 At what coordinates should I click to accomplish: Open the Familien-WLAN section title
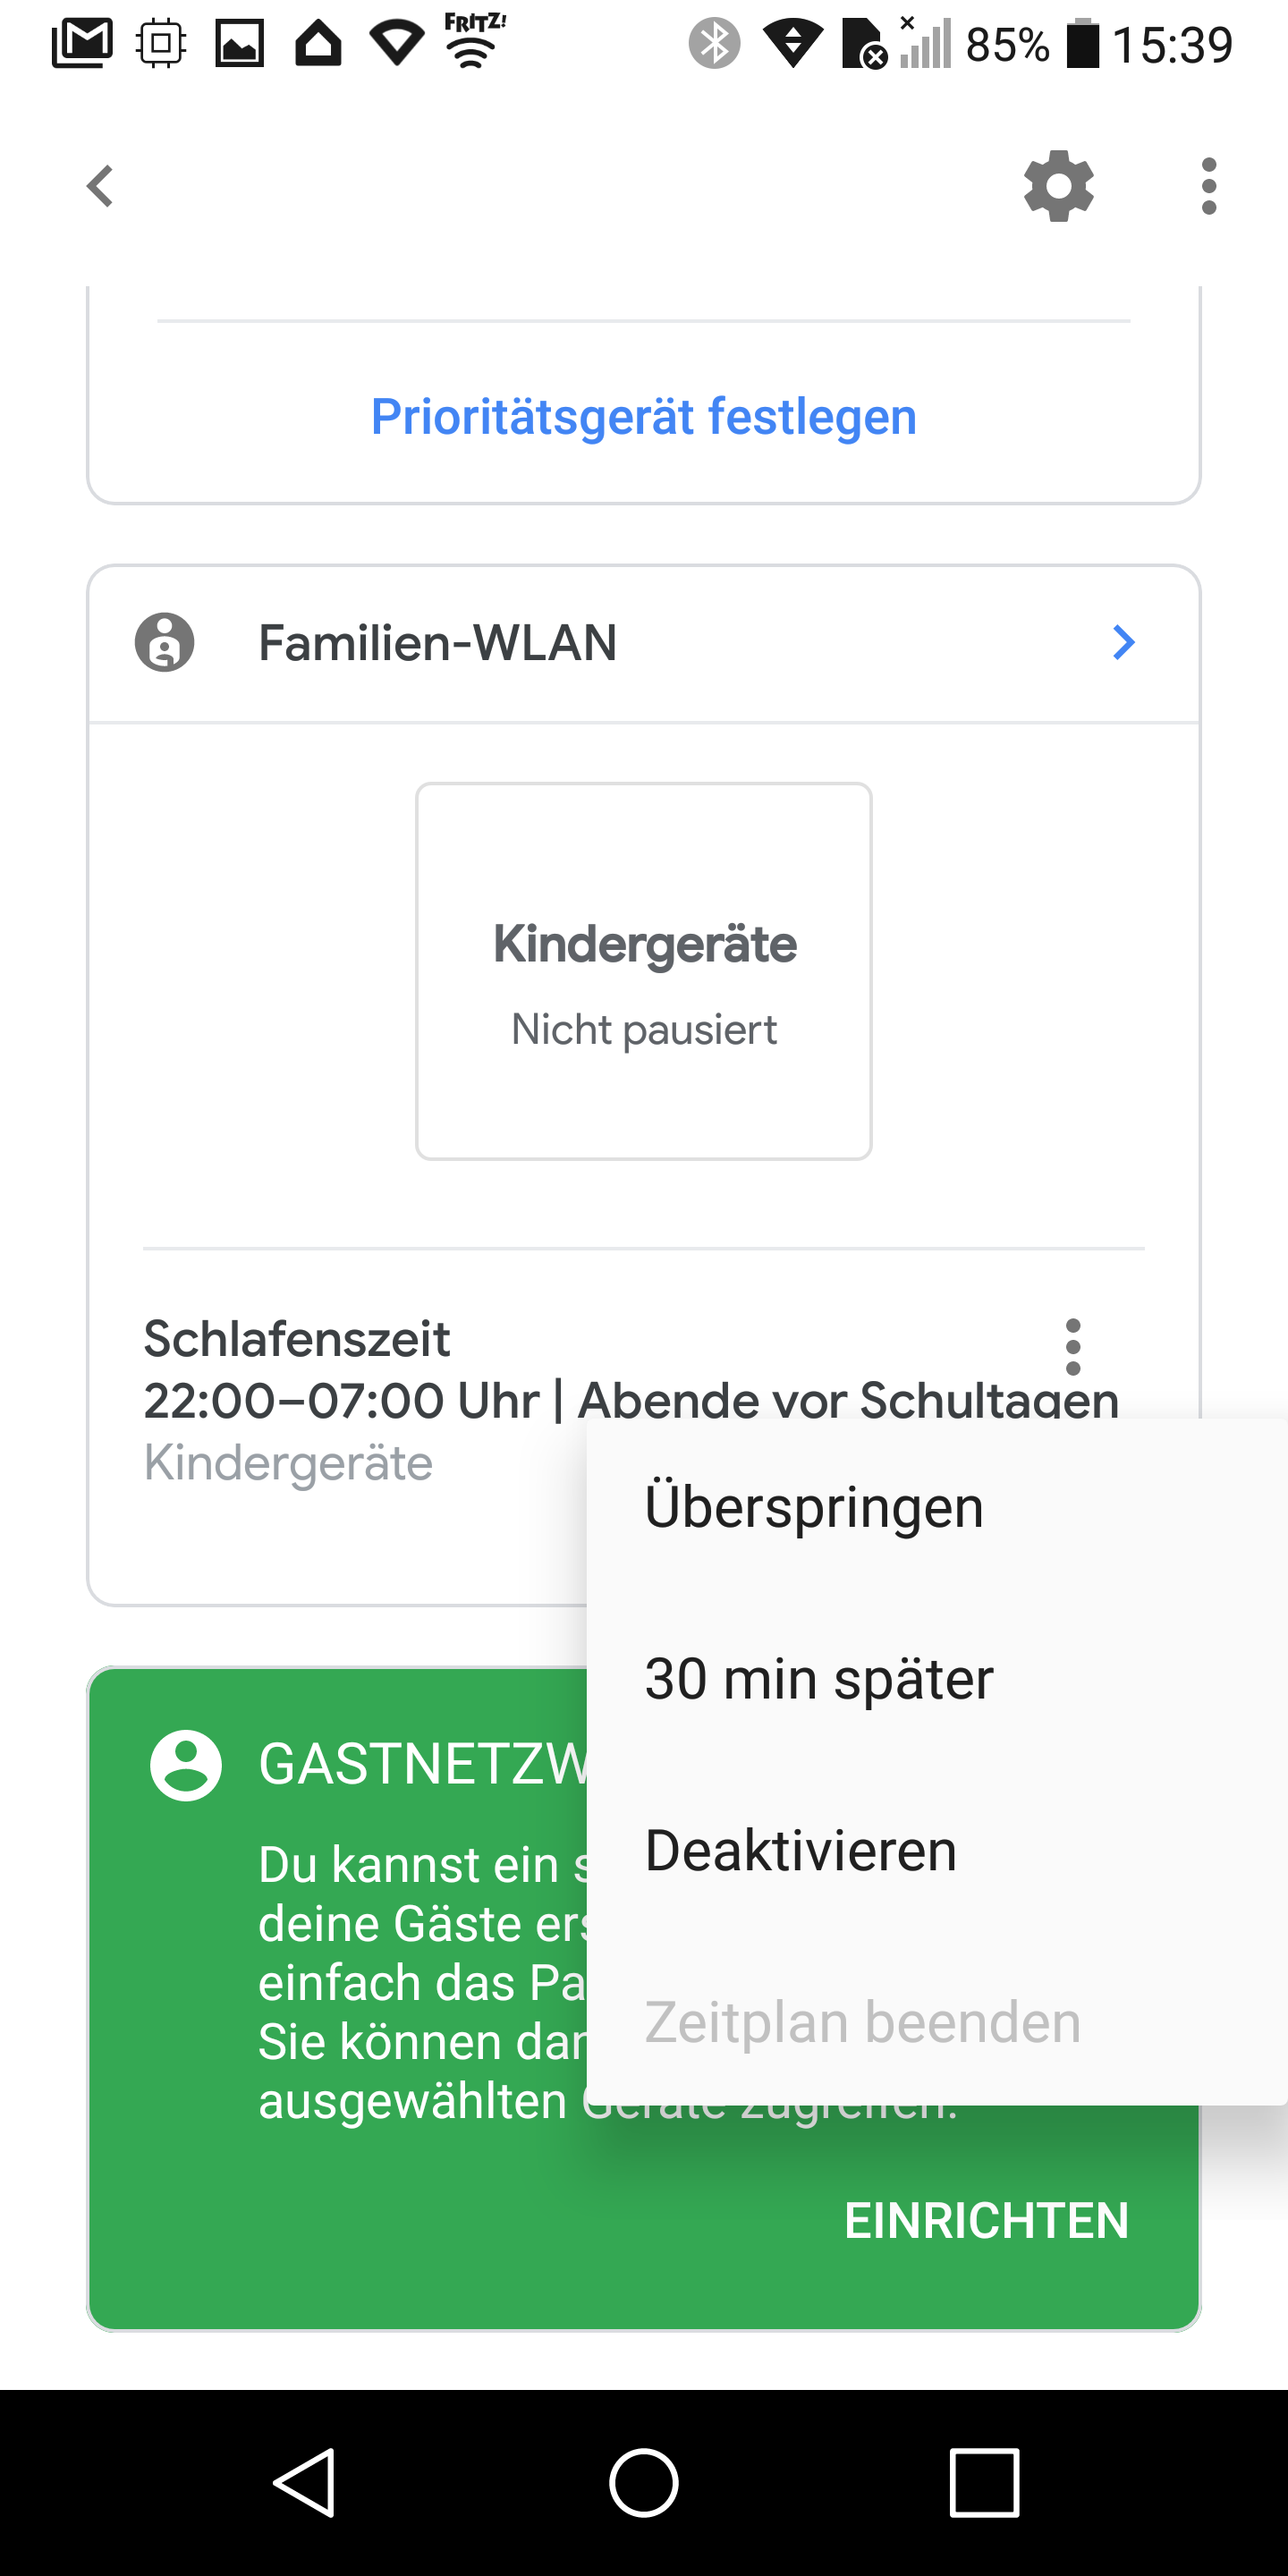point(437,642)
